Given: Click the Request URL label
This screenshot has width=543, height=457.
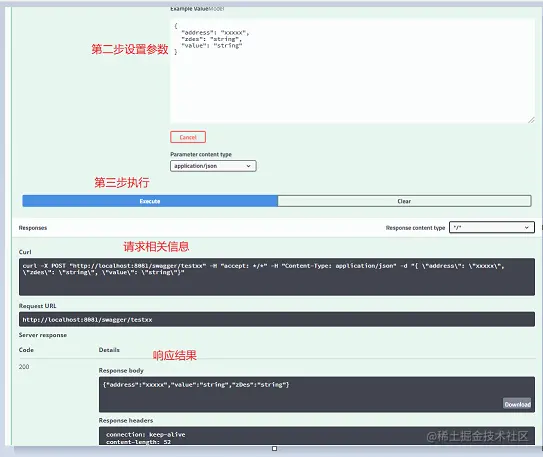Looking at the screenshot, I should point(37,306).
